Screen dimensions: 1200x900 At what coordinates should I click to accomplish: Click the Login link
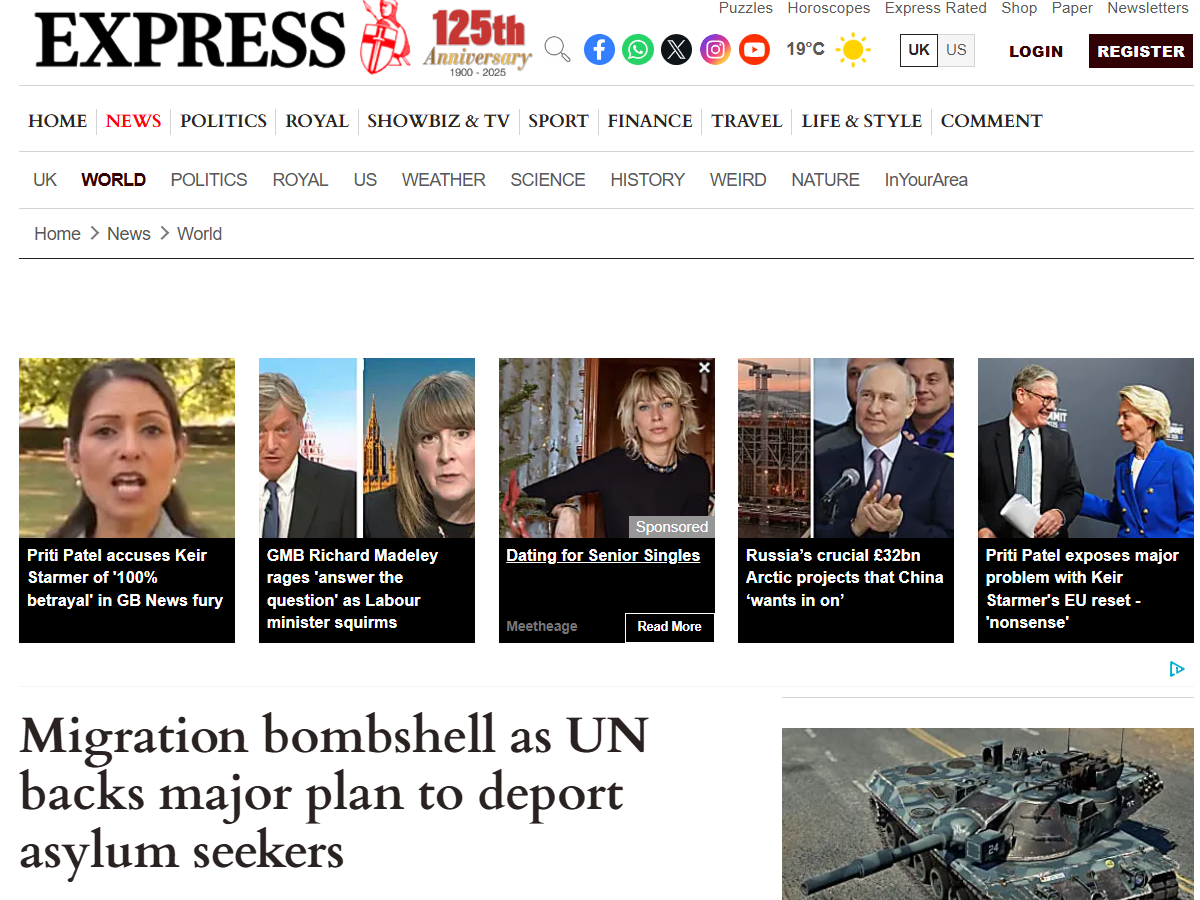[1036, 51]
